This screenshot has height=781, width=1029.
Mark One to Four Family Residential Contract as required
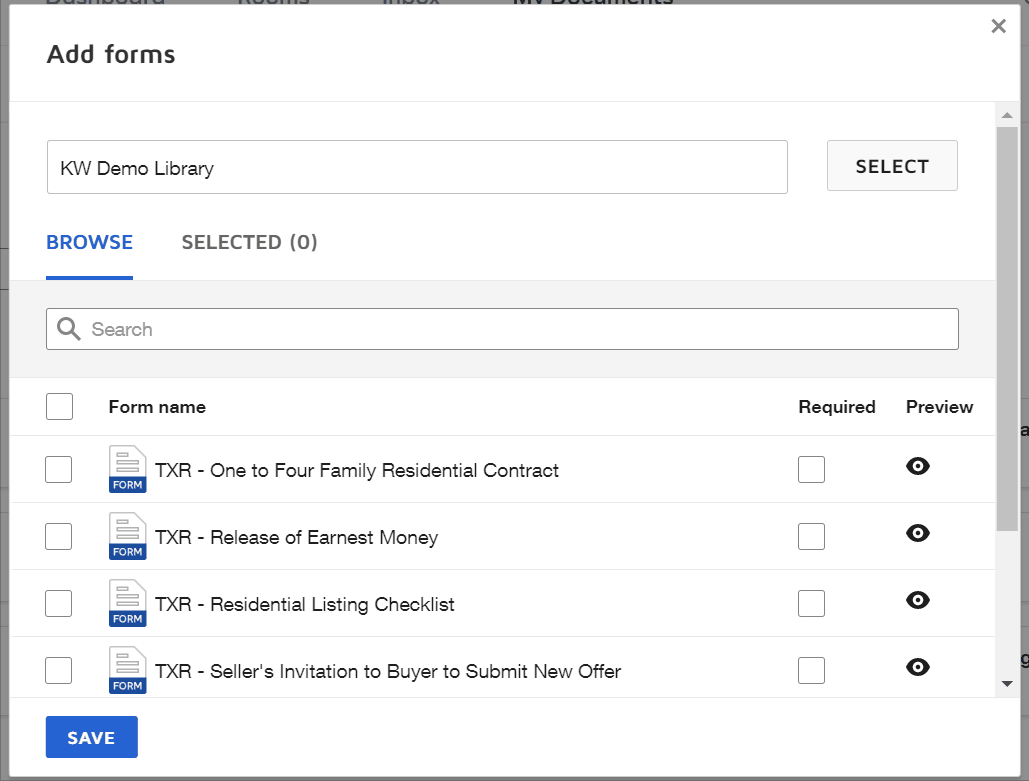click(x=811, y=469)
